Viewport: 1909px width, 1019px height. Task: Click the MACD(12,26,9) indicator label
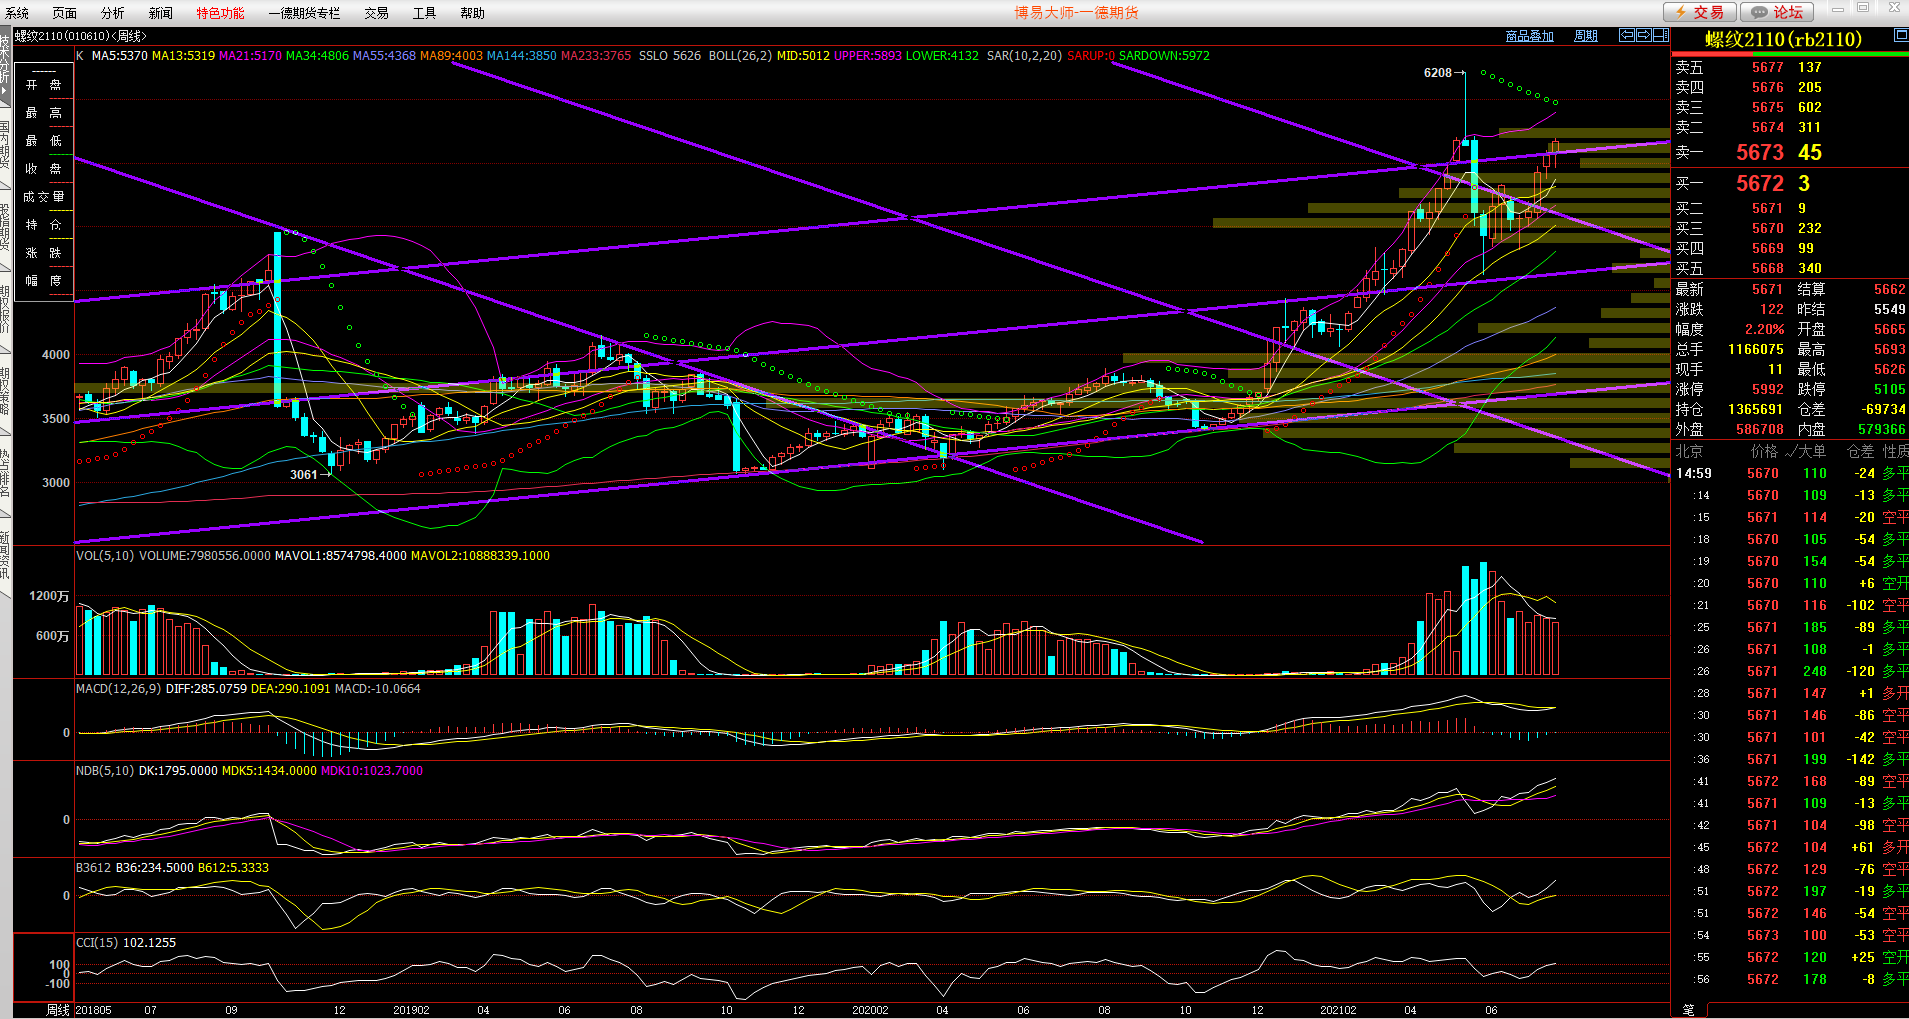click(x=118, y=689)
